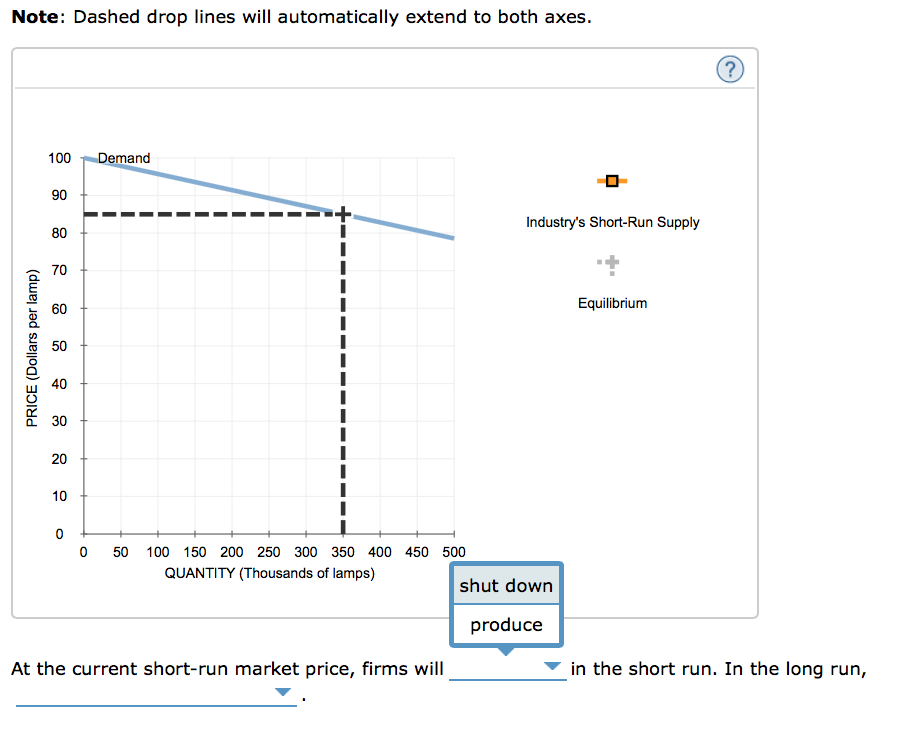912x738 pixels.
Task: Click the small square inside the supply icon
Action: tap(611, 181)
